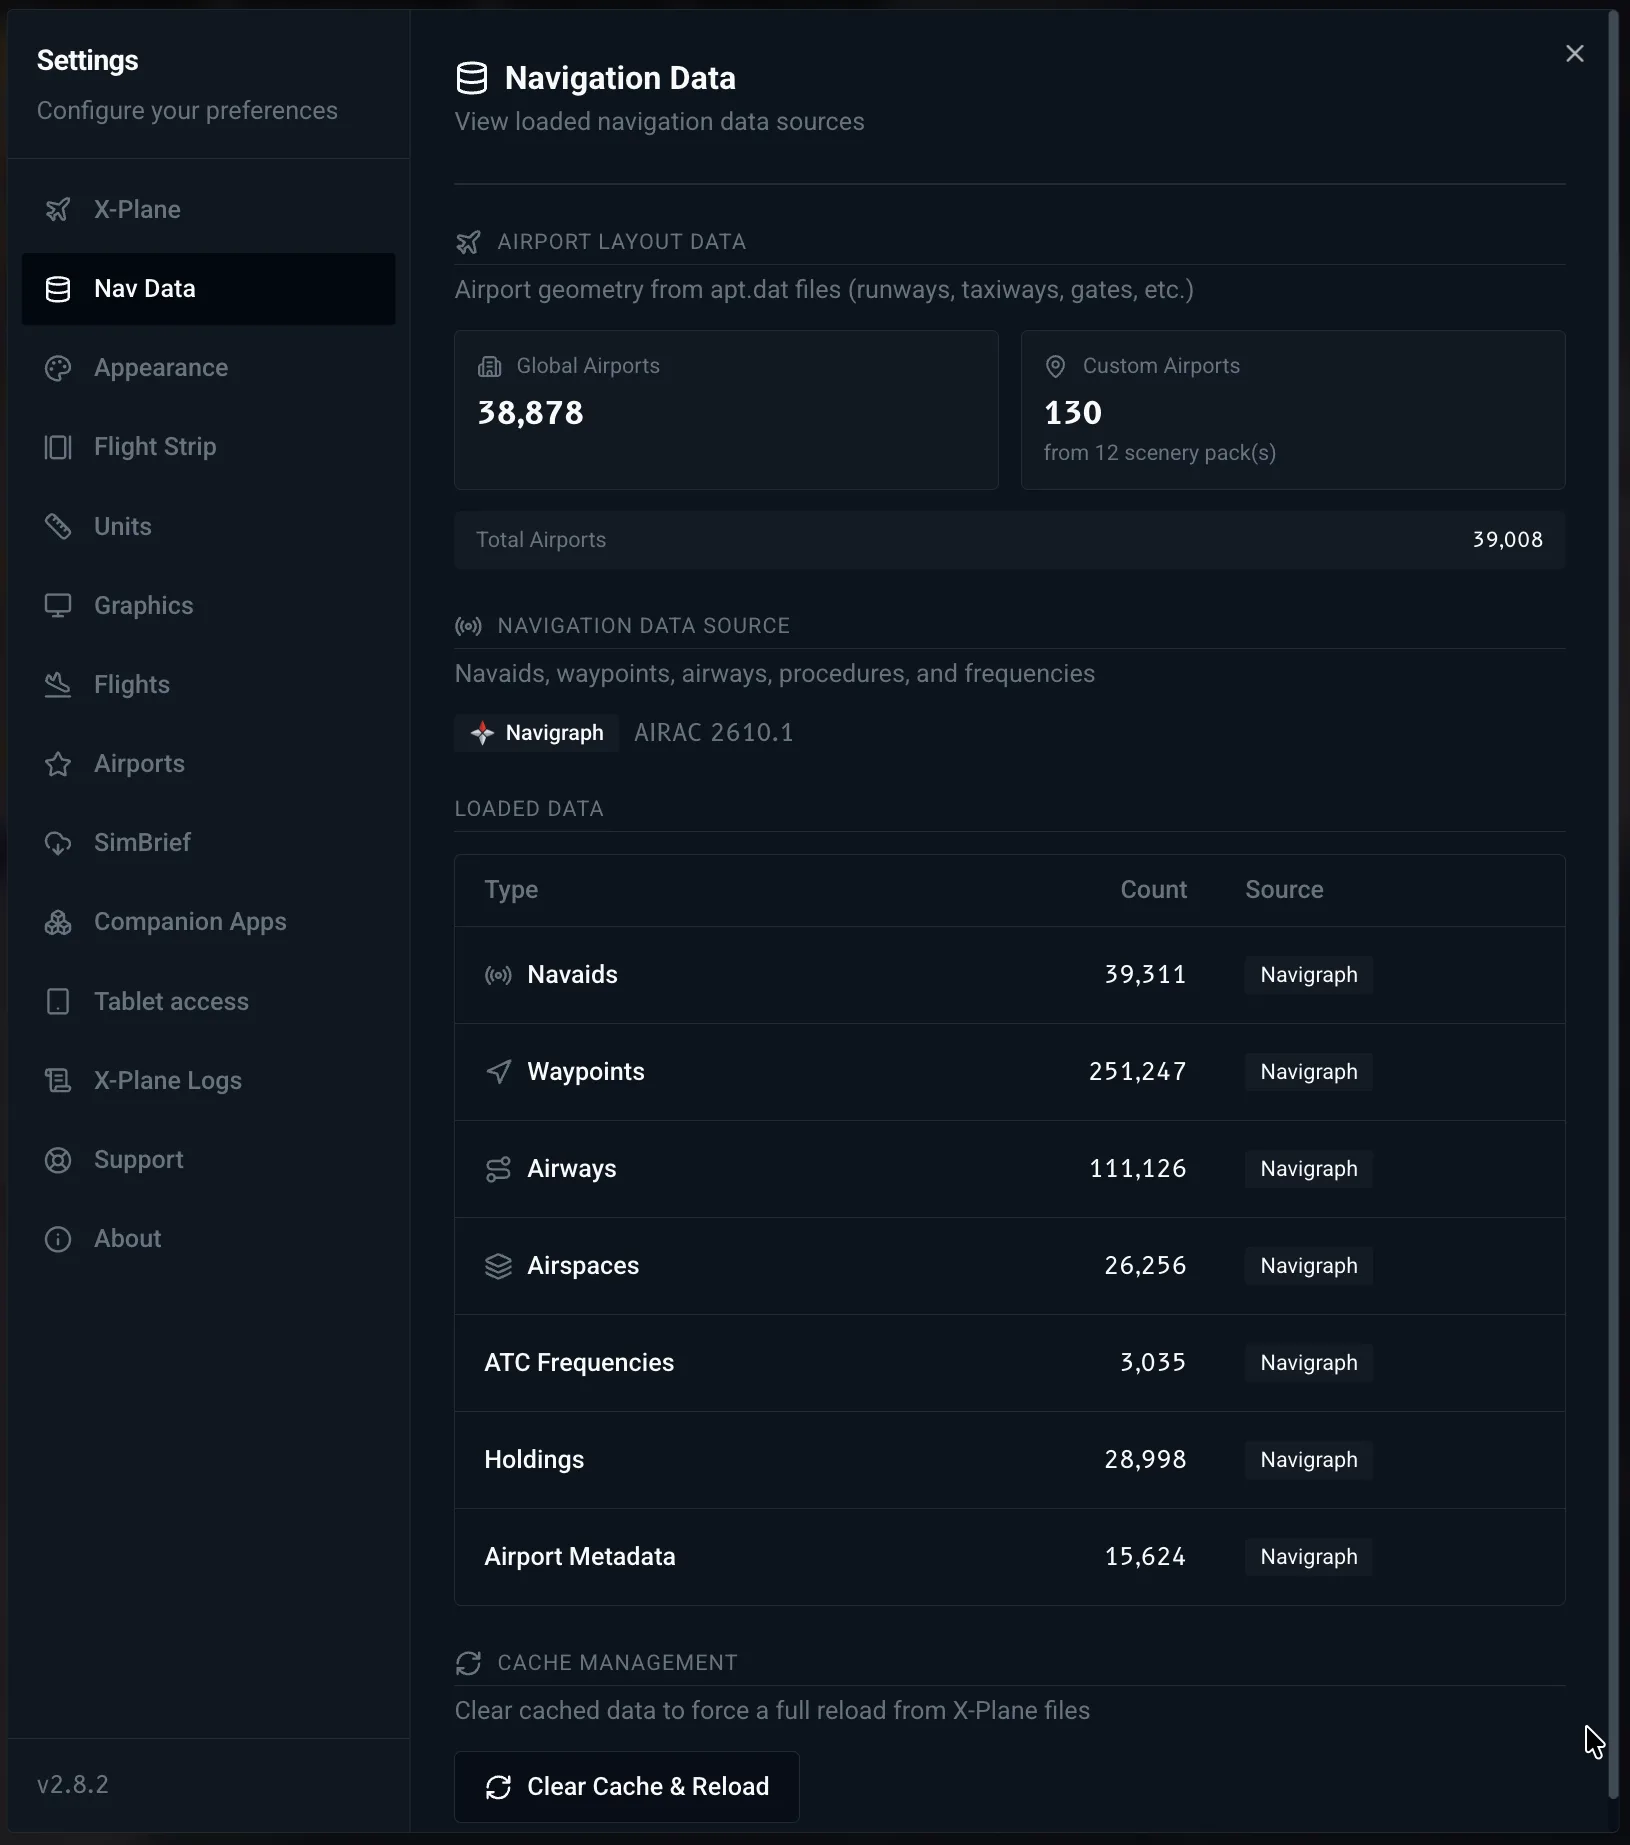This screenshot has width=1630, height=1845.
Task: Open the SimBrief settings section
Action: pos(208,843)
